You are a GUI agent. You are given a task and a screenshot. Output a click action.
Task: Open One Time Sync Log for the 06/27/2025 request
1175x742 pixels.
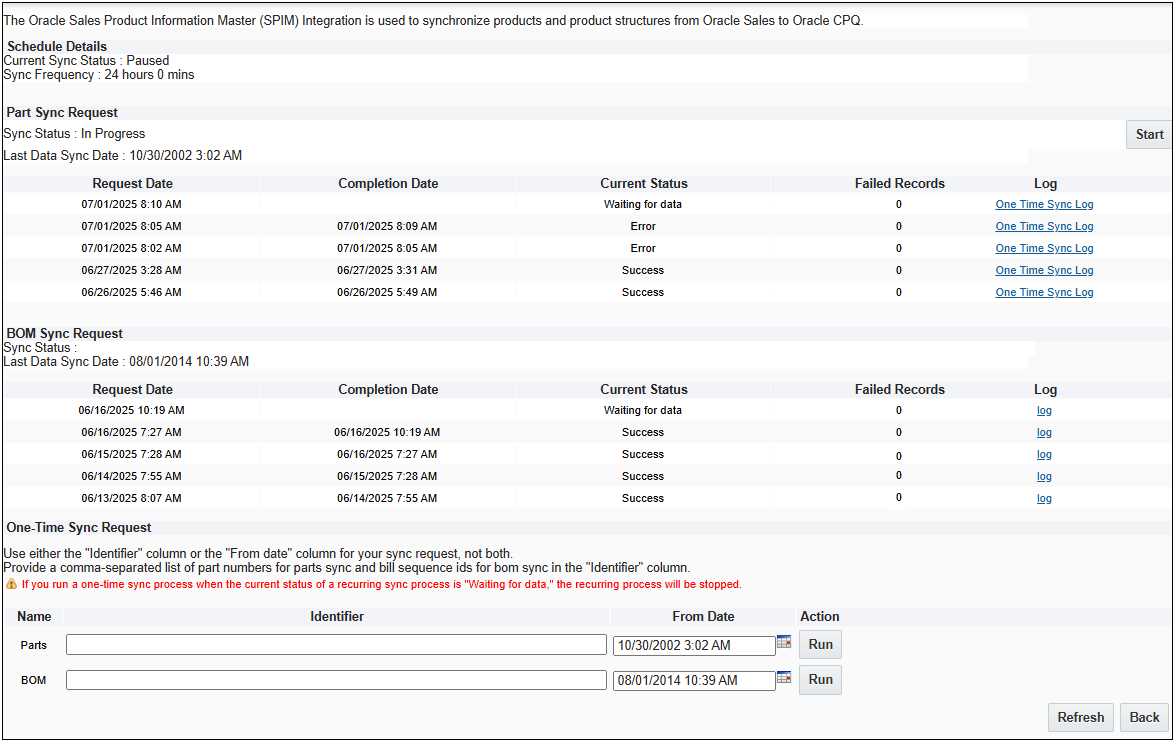1044,270
